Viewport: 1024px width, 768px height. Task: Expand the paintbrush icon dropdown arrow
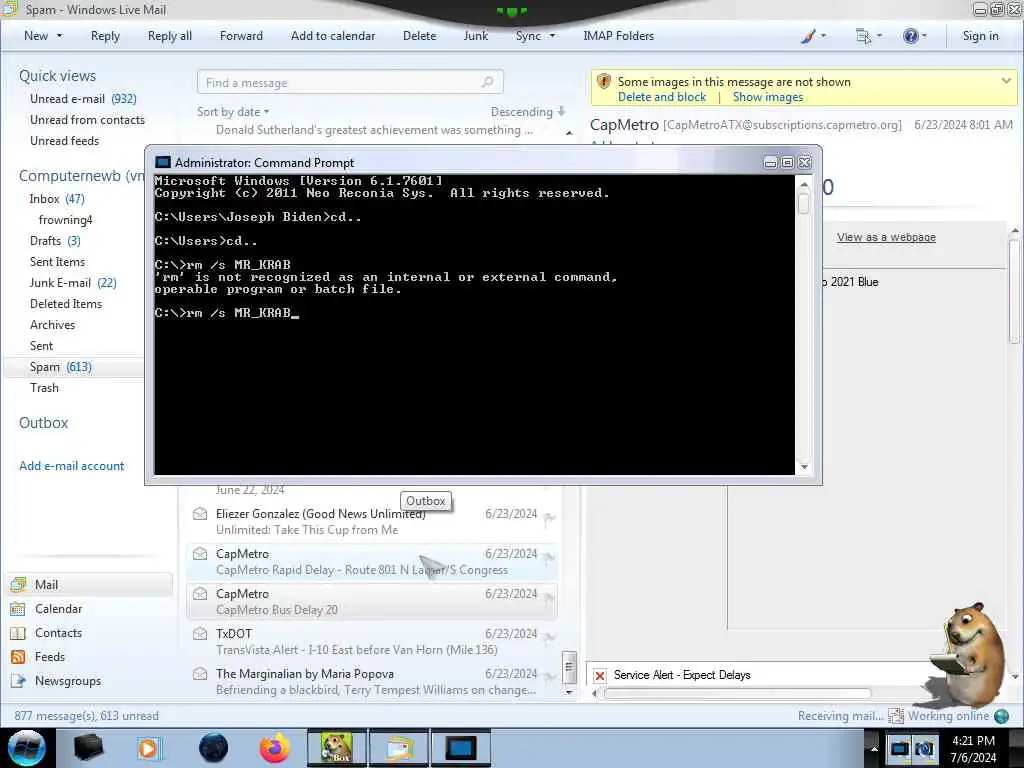pos(823,36)
